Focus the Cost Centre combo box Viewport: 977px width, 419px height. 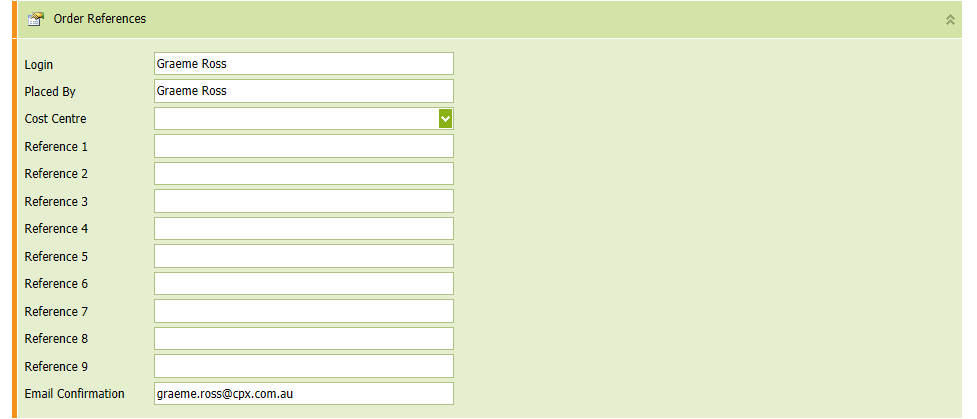point(296,119)
